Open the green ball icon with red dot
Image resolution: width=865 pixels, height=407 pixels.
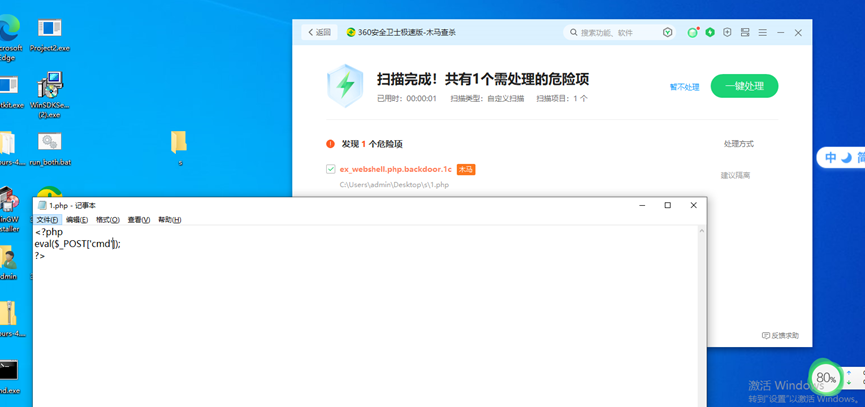pos(693,33)
